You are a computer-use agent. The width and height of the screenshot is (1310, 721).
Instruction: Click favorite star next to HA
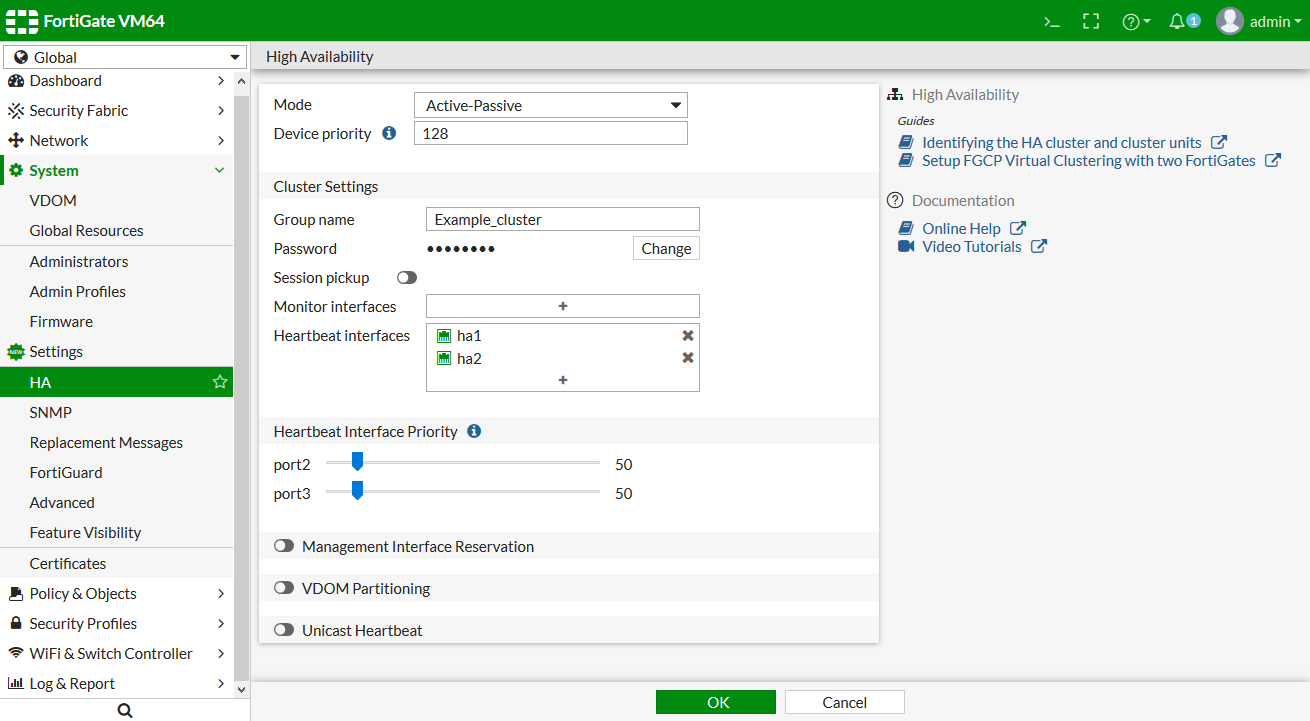click(220, 382)
